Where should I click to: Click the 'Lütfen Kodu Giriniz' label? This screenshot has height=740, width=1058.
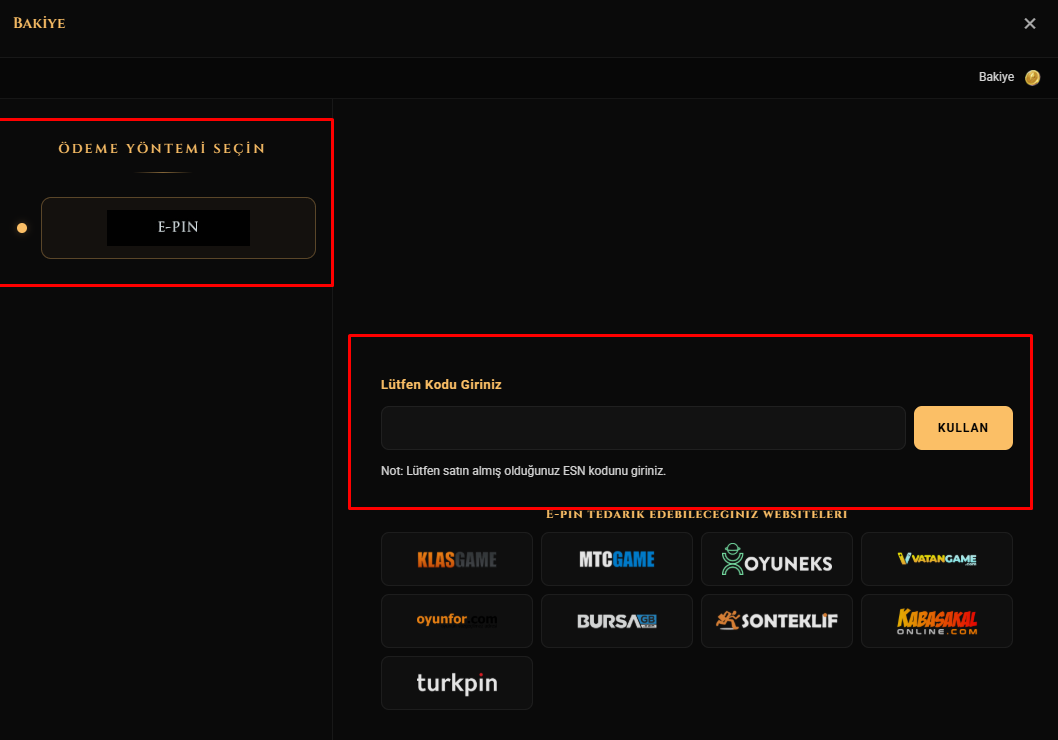[x=441, y=385]
